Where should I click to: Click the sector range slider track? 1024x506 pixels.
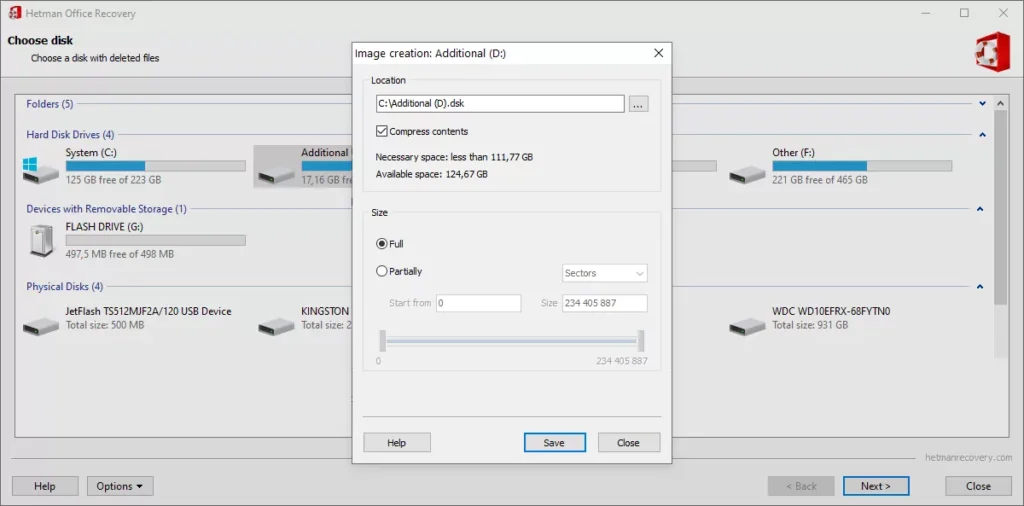coord(513,341)
